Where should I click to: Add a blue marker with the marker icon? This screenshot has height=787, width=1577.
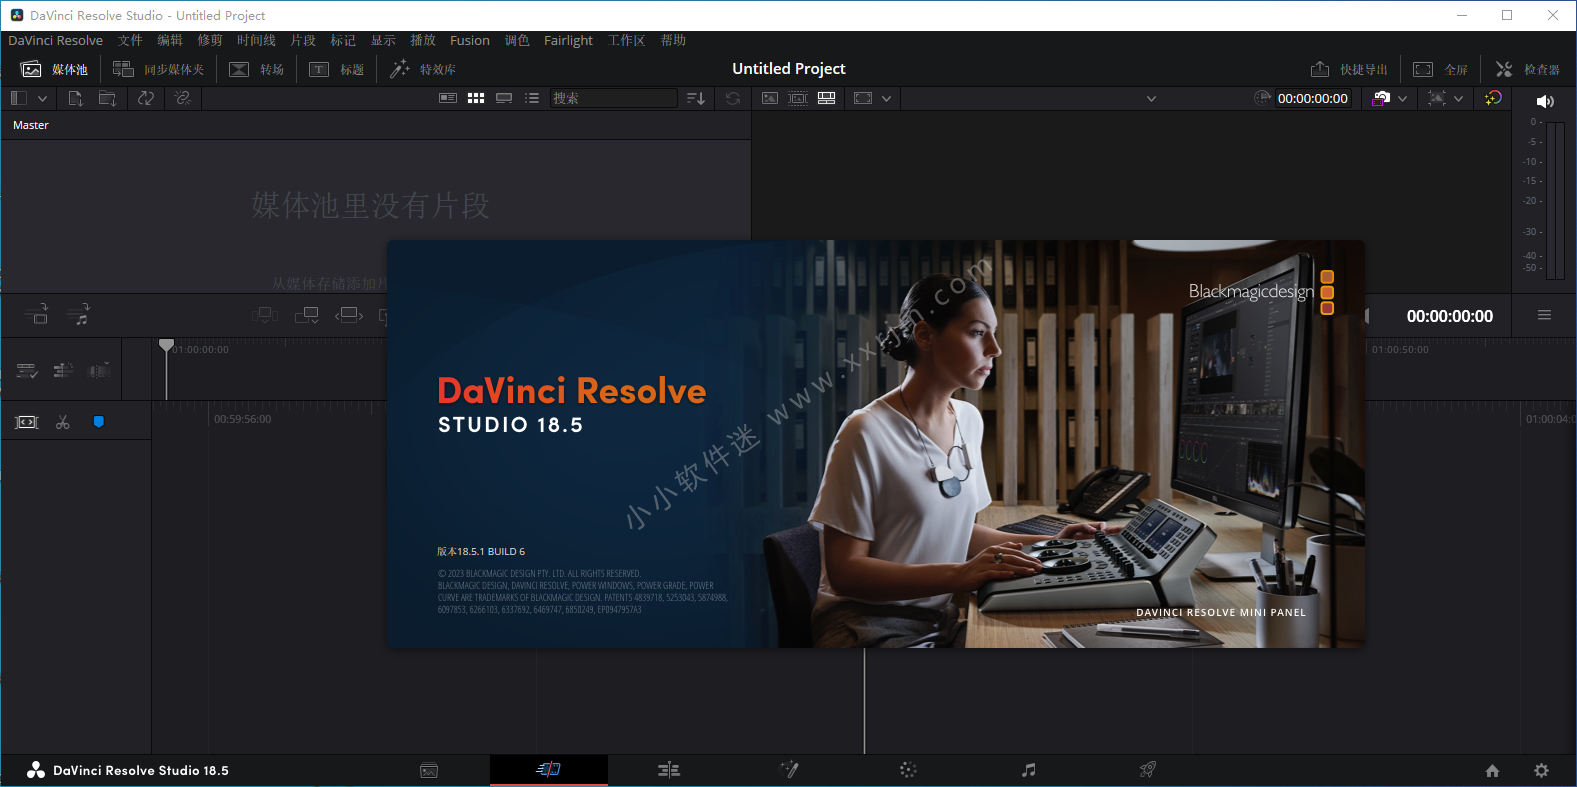tap(98, 422)
